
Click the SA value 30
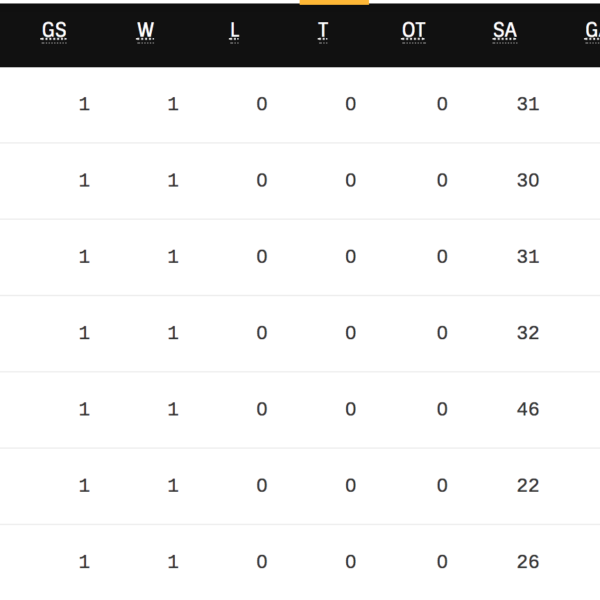[528, 180]
